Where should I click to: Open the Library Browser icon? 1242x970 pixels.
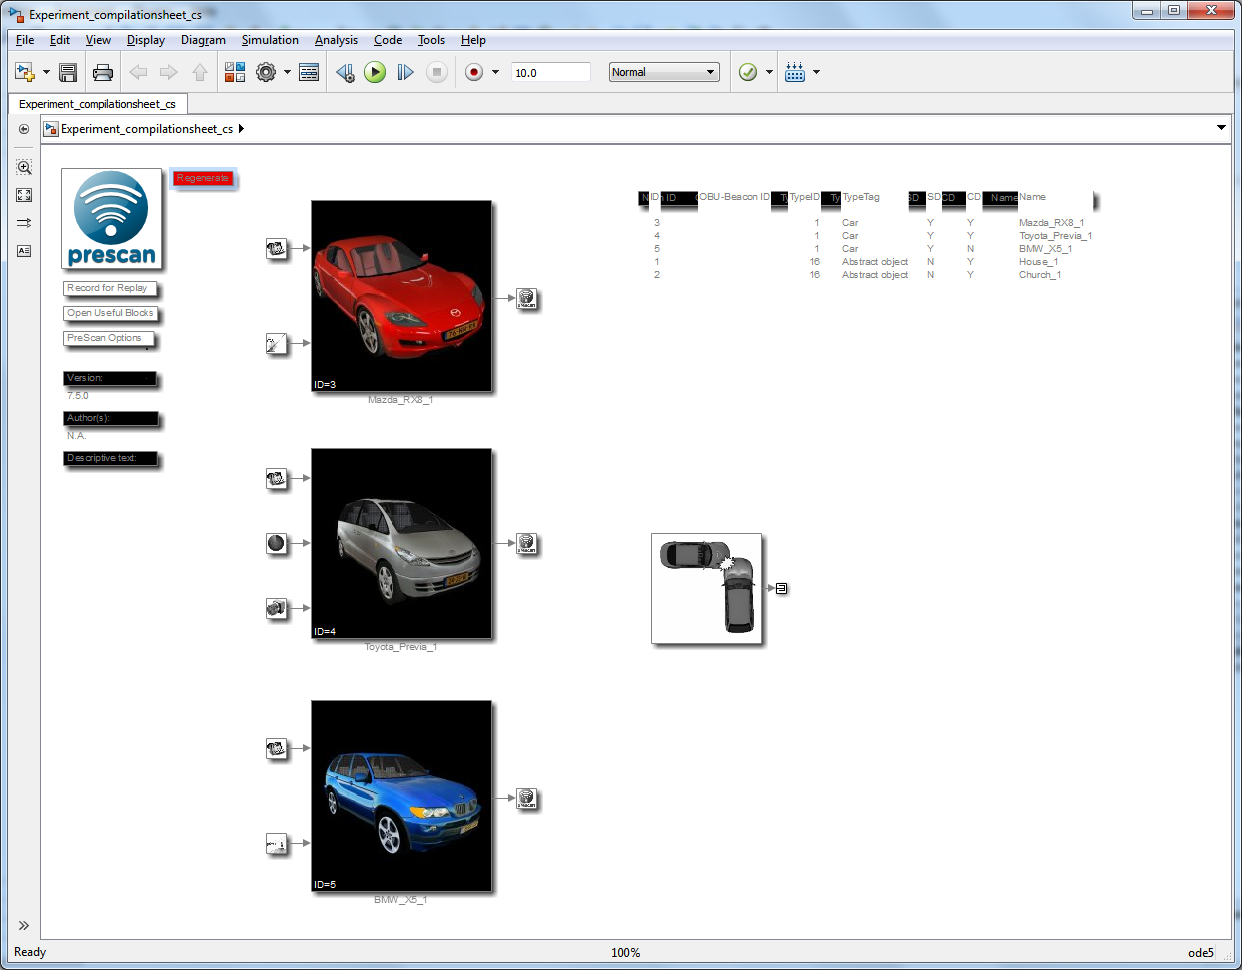pos(235,72)
